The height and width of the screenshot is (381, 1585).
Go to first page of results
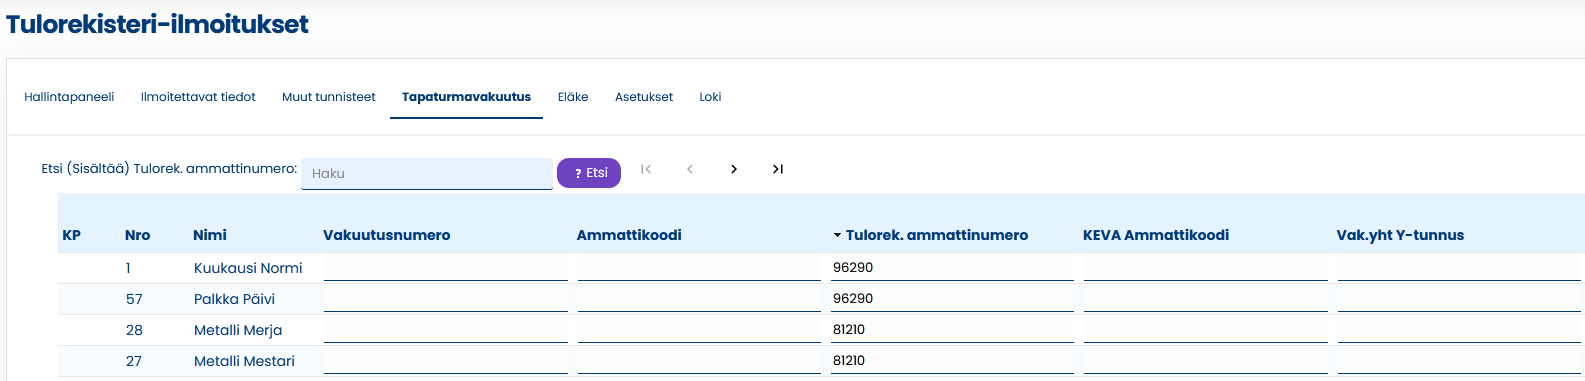click(646, 169)
